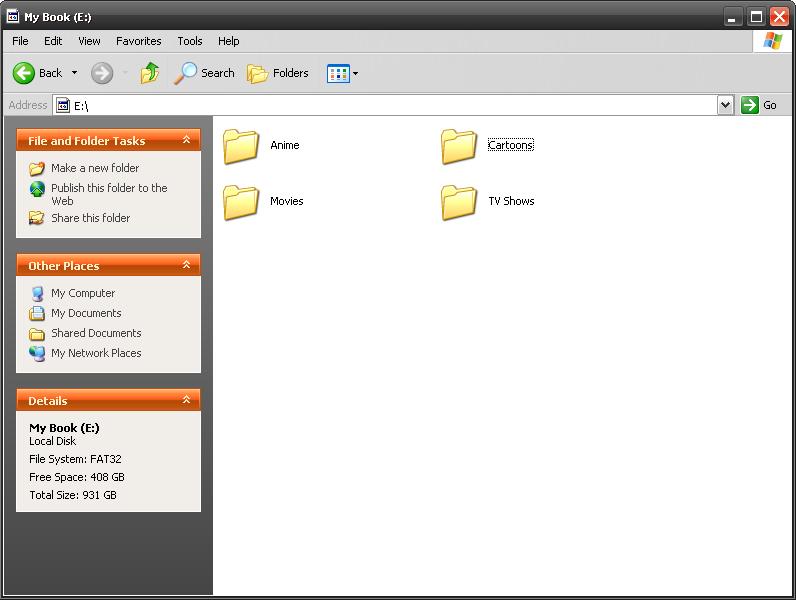Select the TV Shows folder icon
Viewport: 796px width, 600px height.
pos(459,202)
